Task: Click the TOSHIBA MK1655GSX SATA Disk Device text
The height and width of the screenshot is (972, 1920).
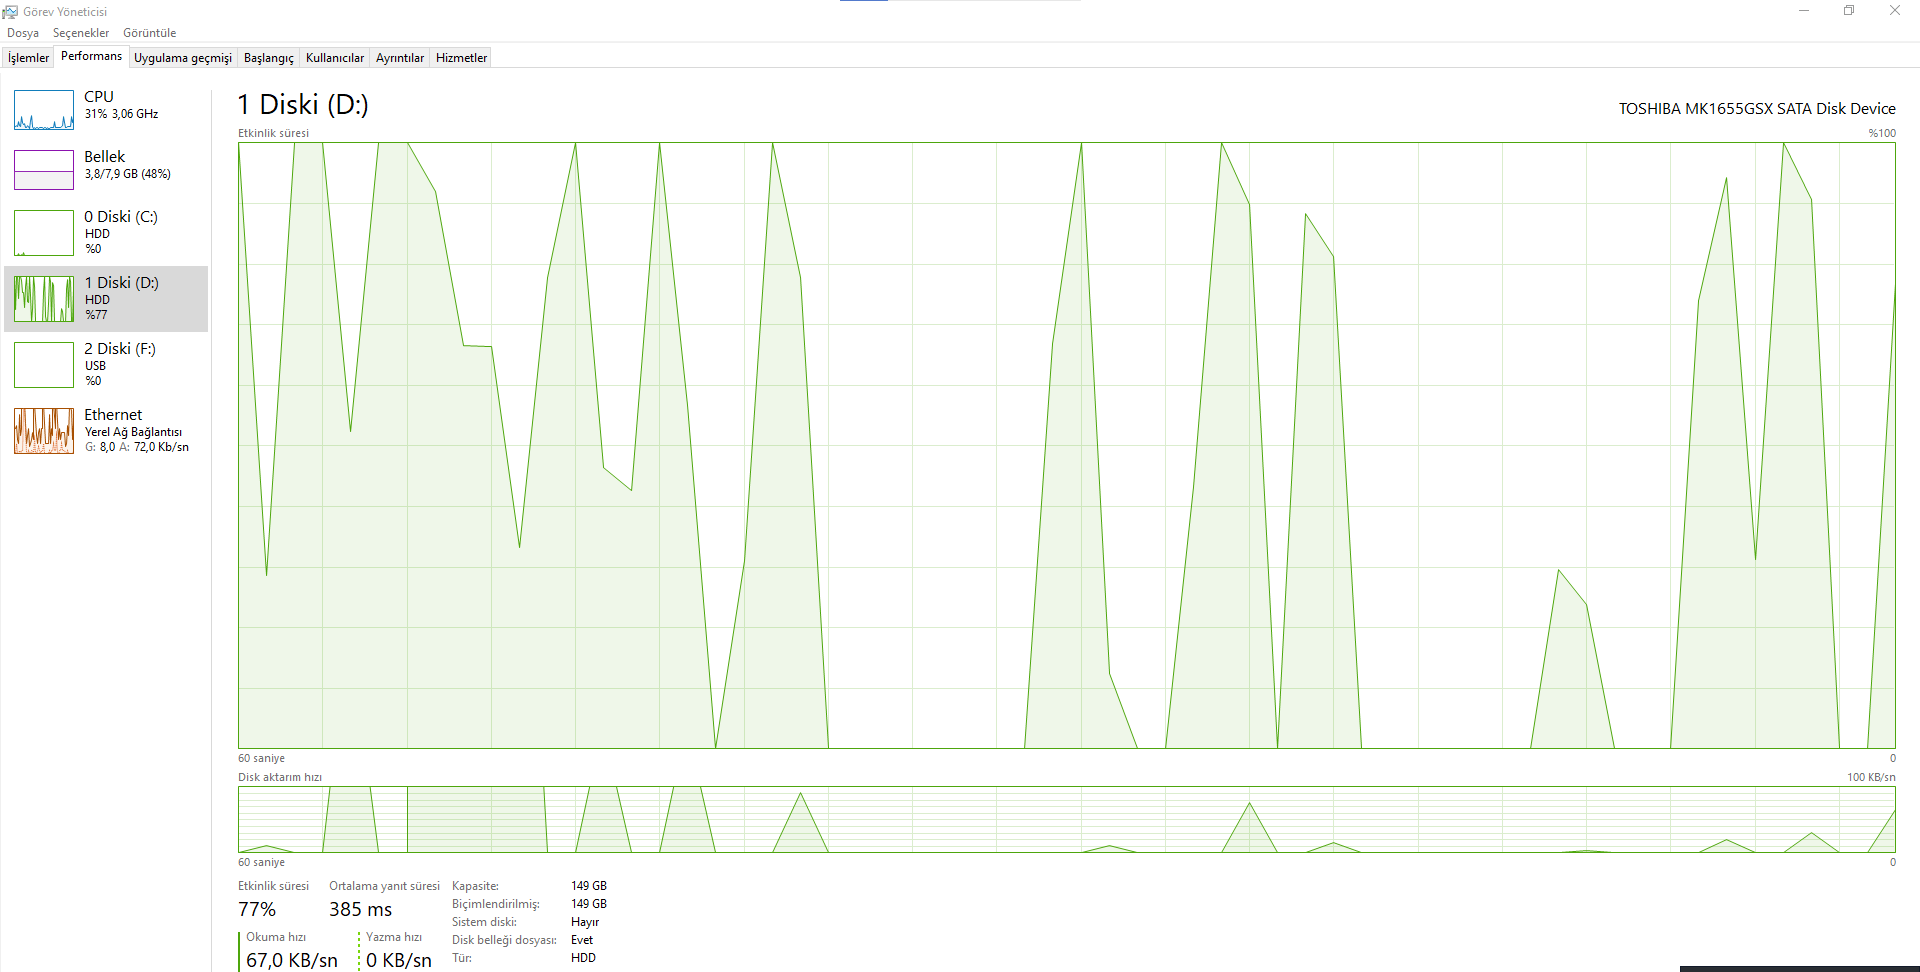Action: 1757,109
